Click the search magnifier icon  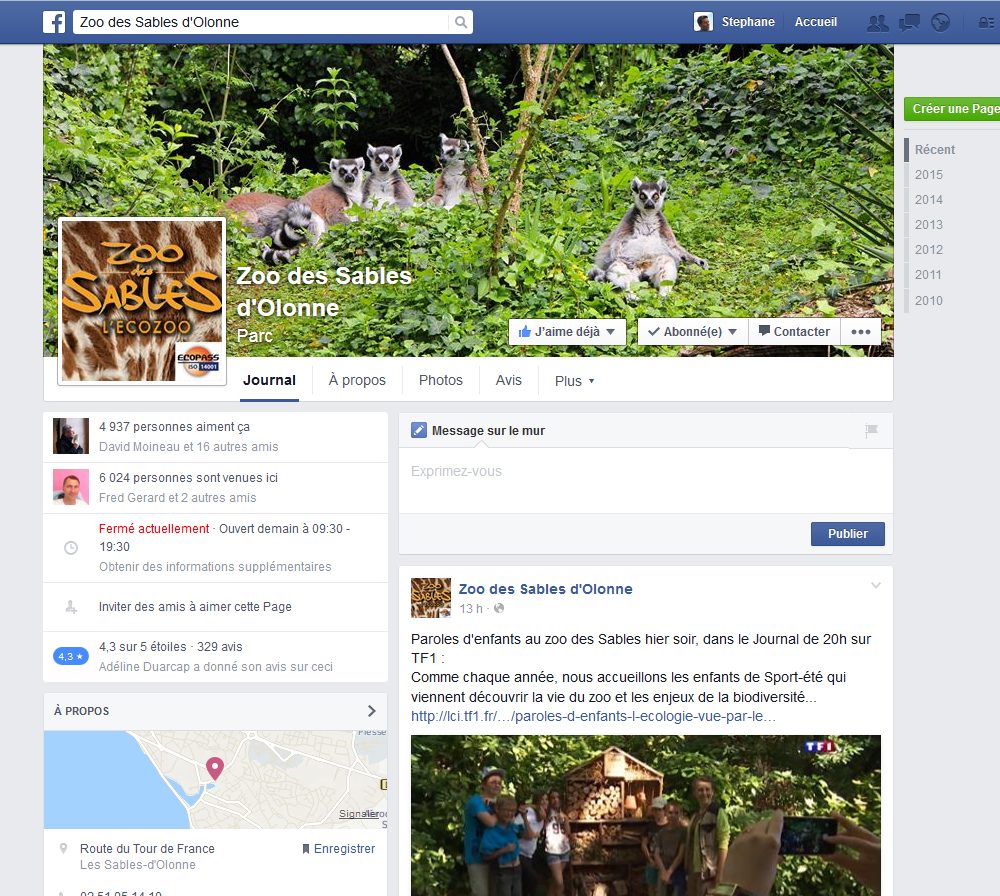[460, 22]
